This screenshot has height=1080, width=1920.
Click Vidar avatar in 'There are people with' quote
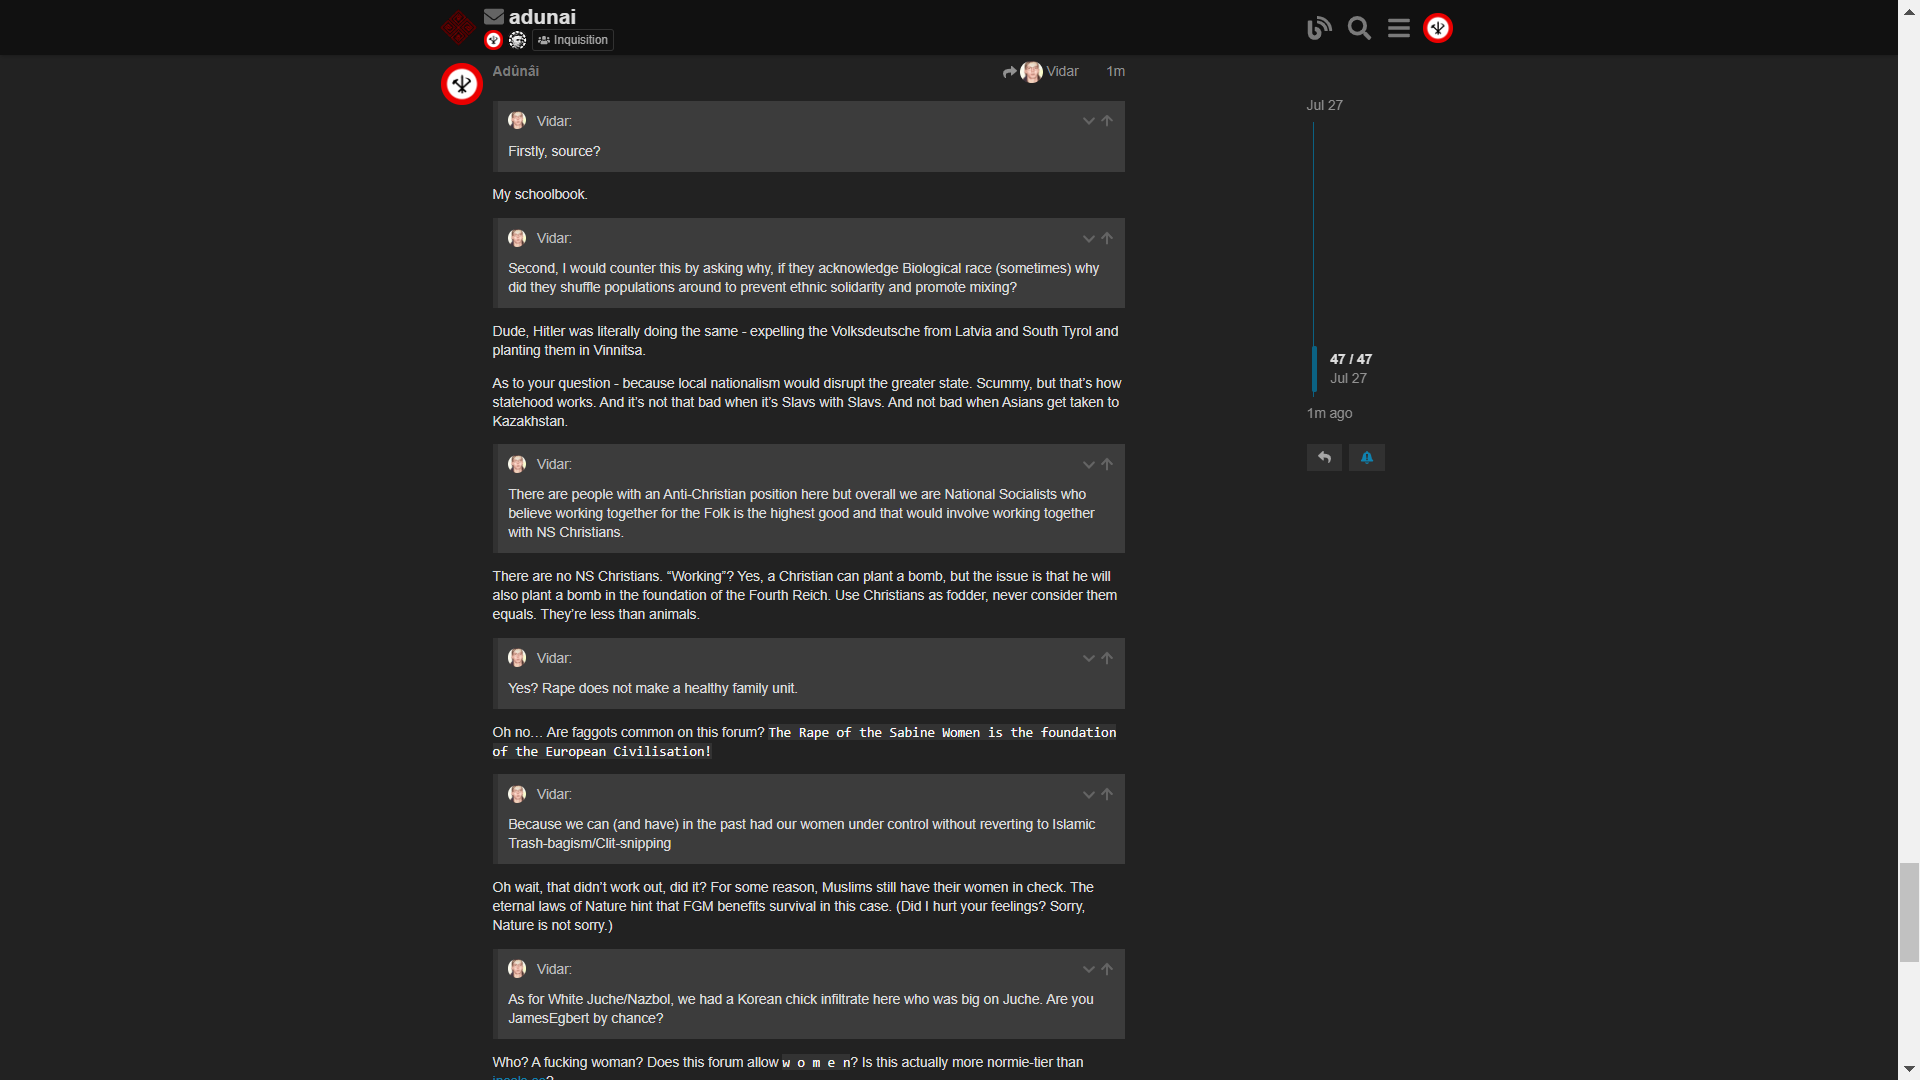click(517, 464)
